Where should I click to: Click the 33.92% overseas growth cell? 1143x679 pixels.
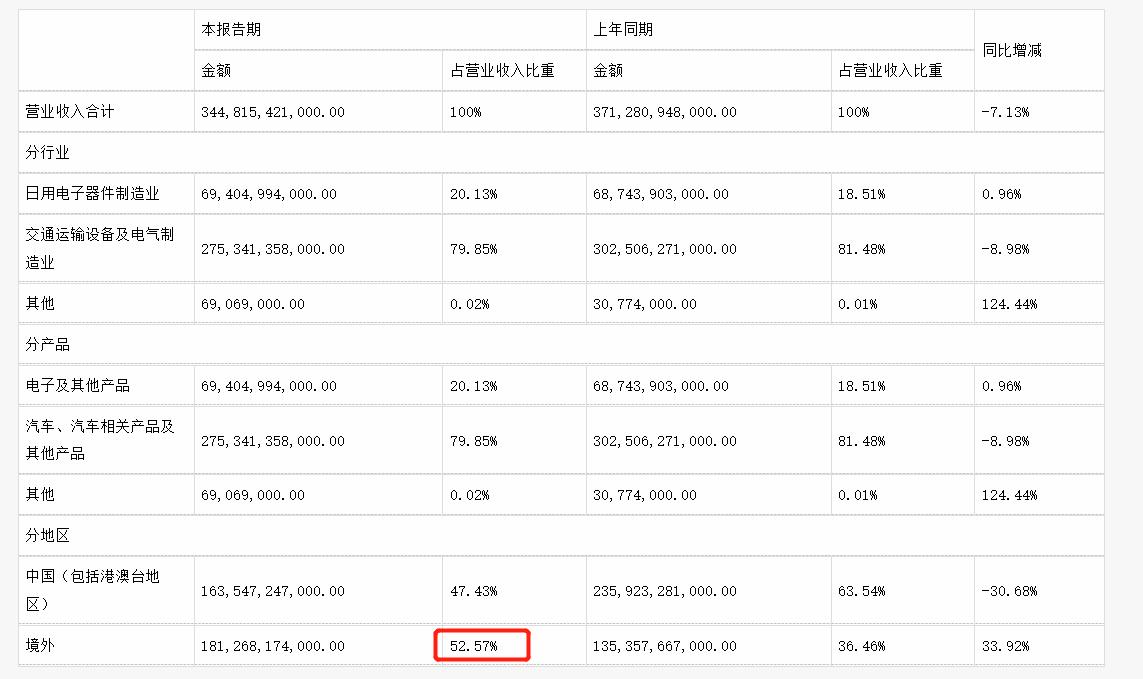(x=1005, y=646)
